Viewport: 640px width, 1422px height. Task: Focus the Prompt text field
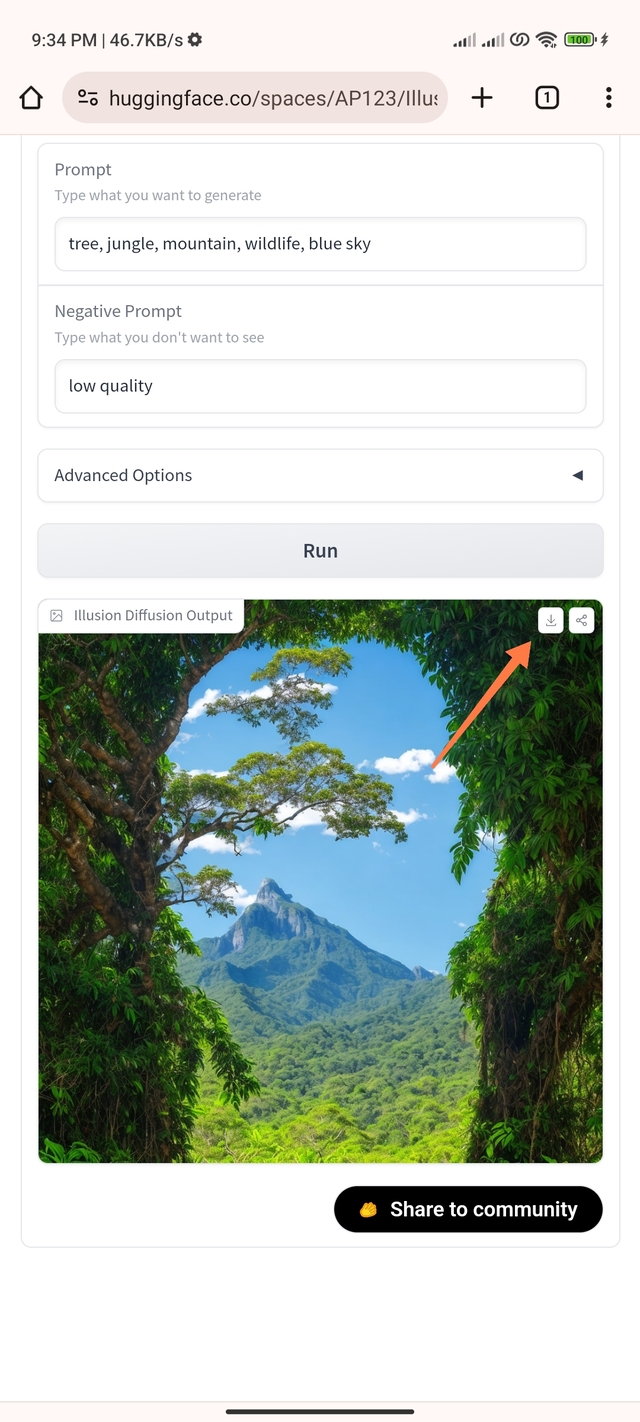pyautogui.click(x=320, y=244)
